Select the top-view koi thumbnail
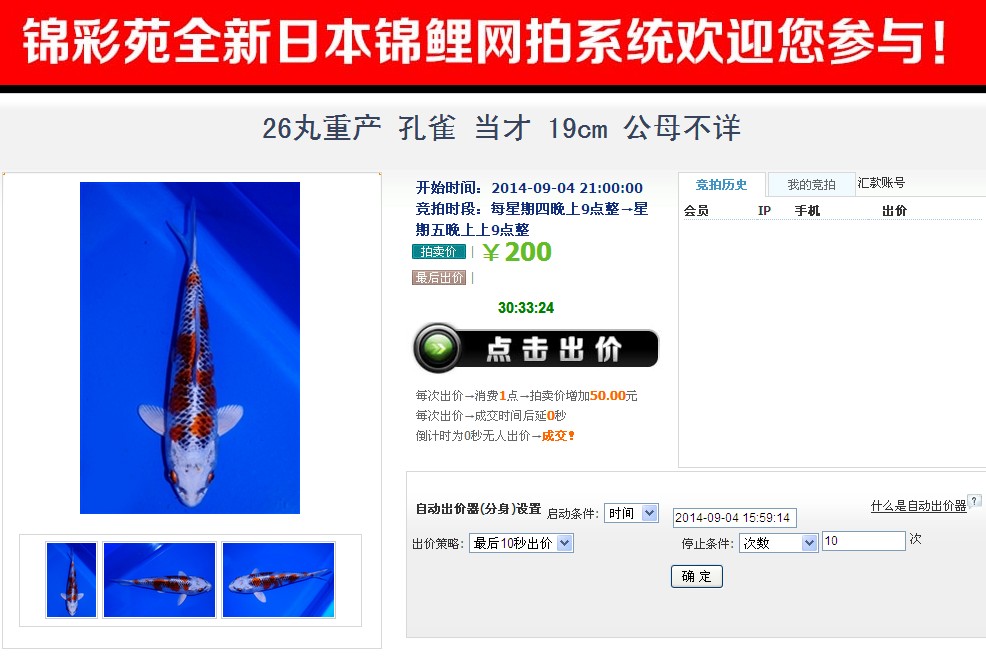986x669 pixels. (71, 580)
